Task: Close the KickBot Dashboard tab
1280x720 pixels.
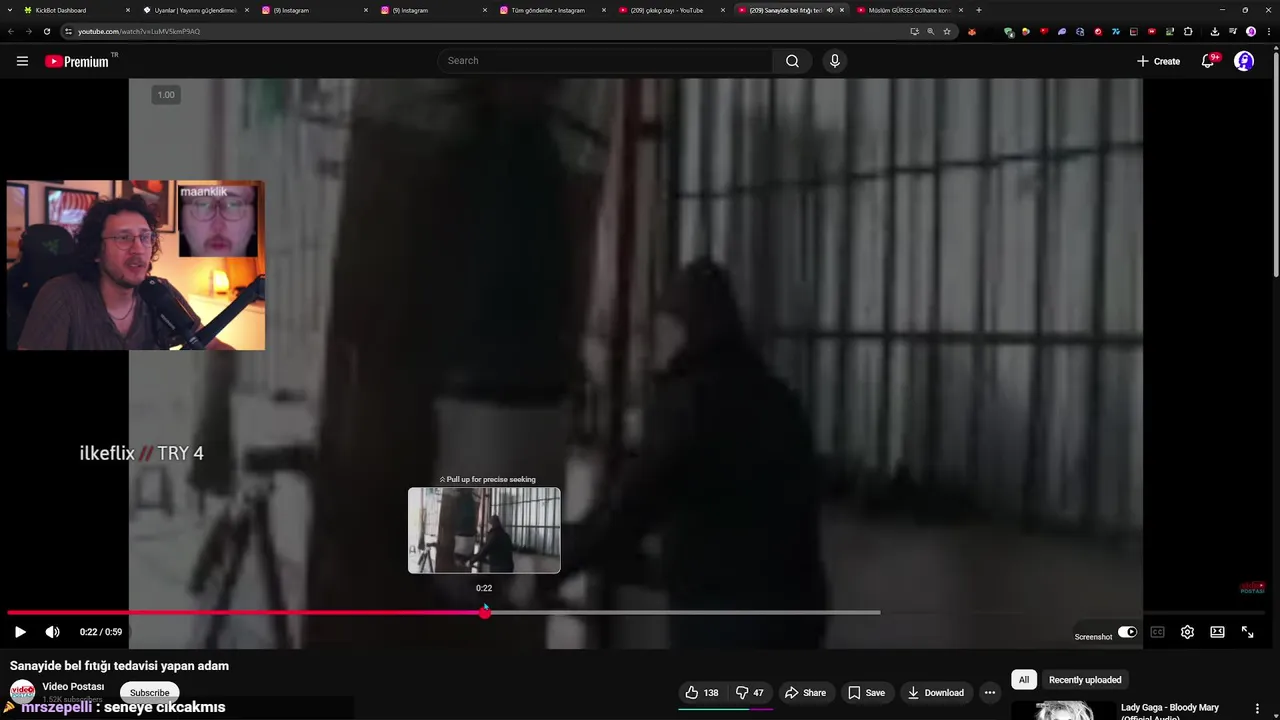Action: click(128, 10)
